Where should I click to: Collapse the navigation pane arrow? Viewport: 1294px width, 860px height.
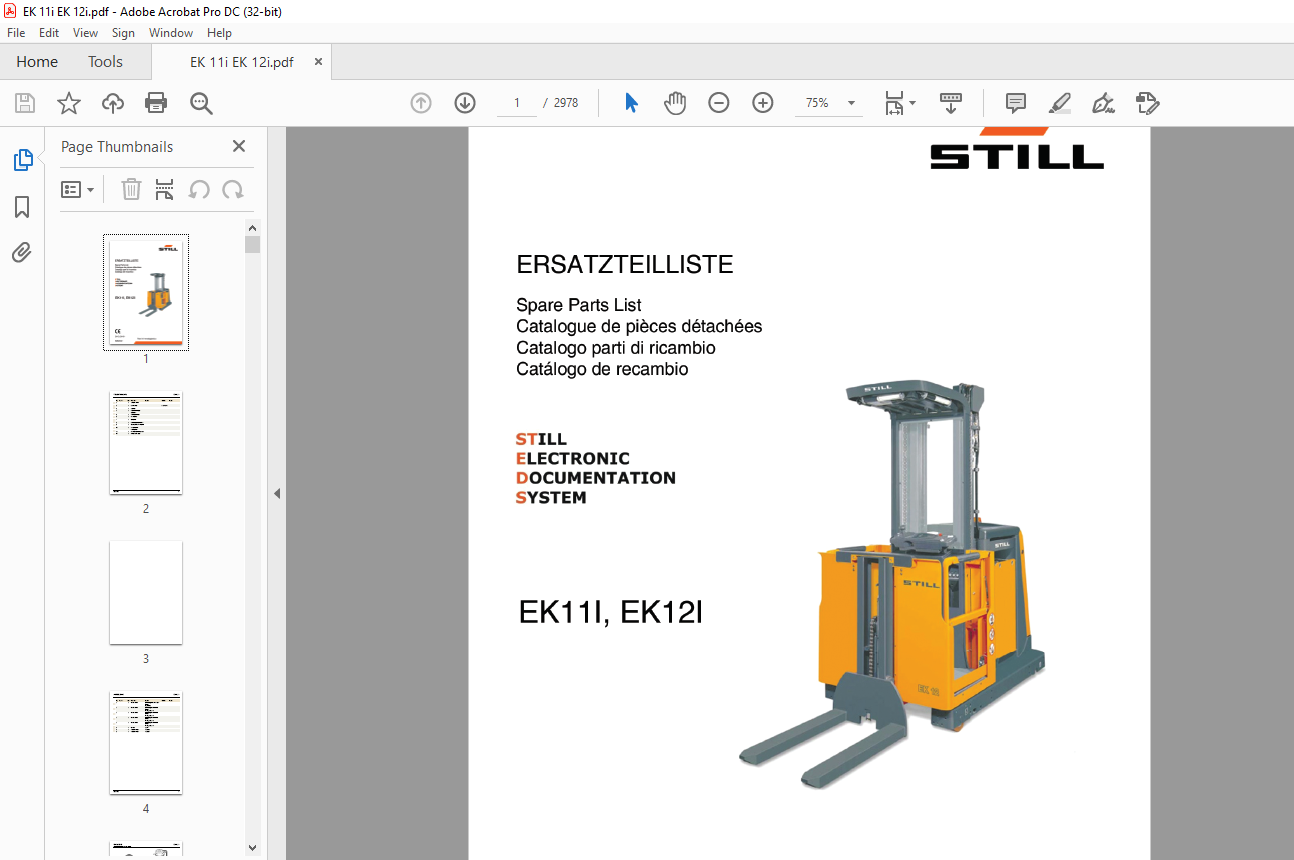pos(277,493)
